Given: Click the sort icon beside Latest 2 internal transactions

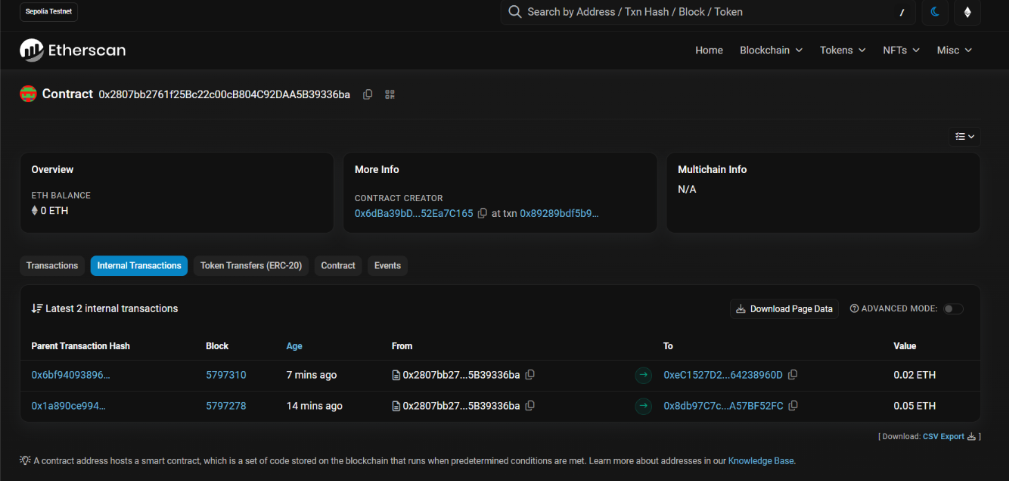Looking at the screenshot, I should click(x=37, y=308).
